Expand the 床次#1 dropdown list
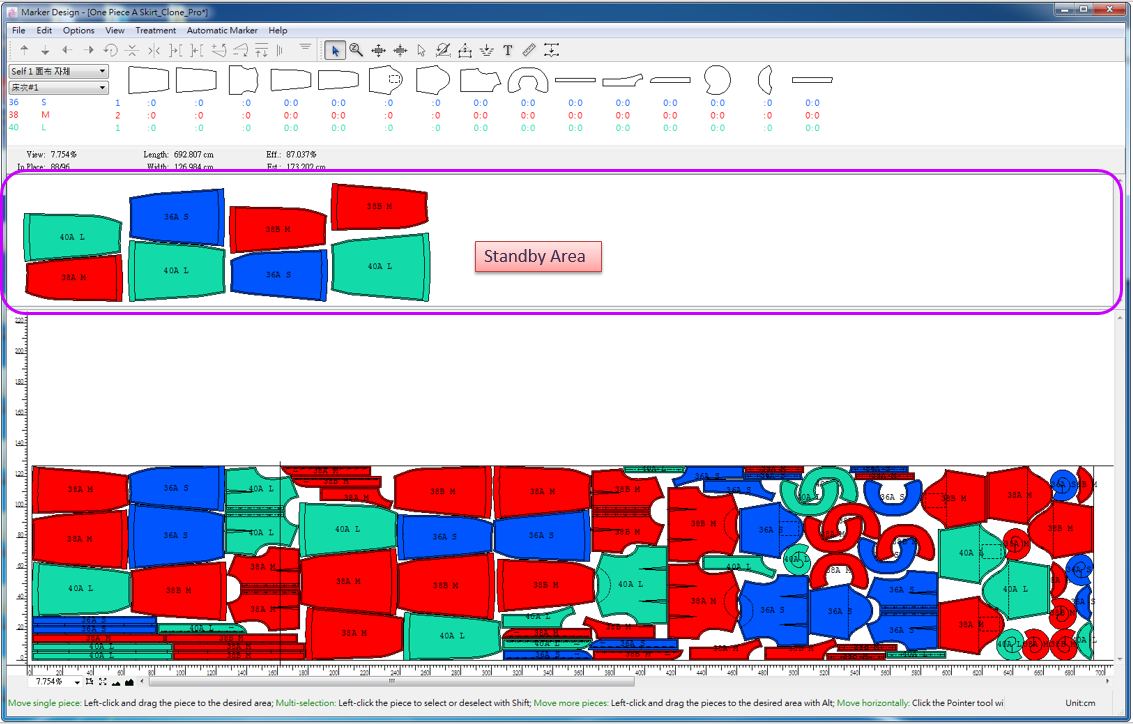The width and height of the screenshot is (1133, 724). tap(58, 88)
